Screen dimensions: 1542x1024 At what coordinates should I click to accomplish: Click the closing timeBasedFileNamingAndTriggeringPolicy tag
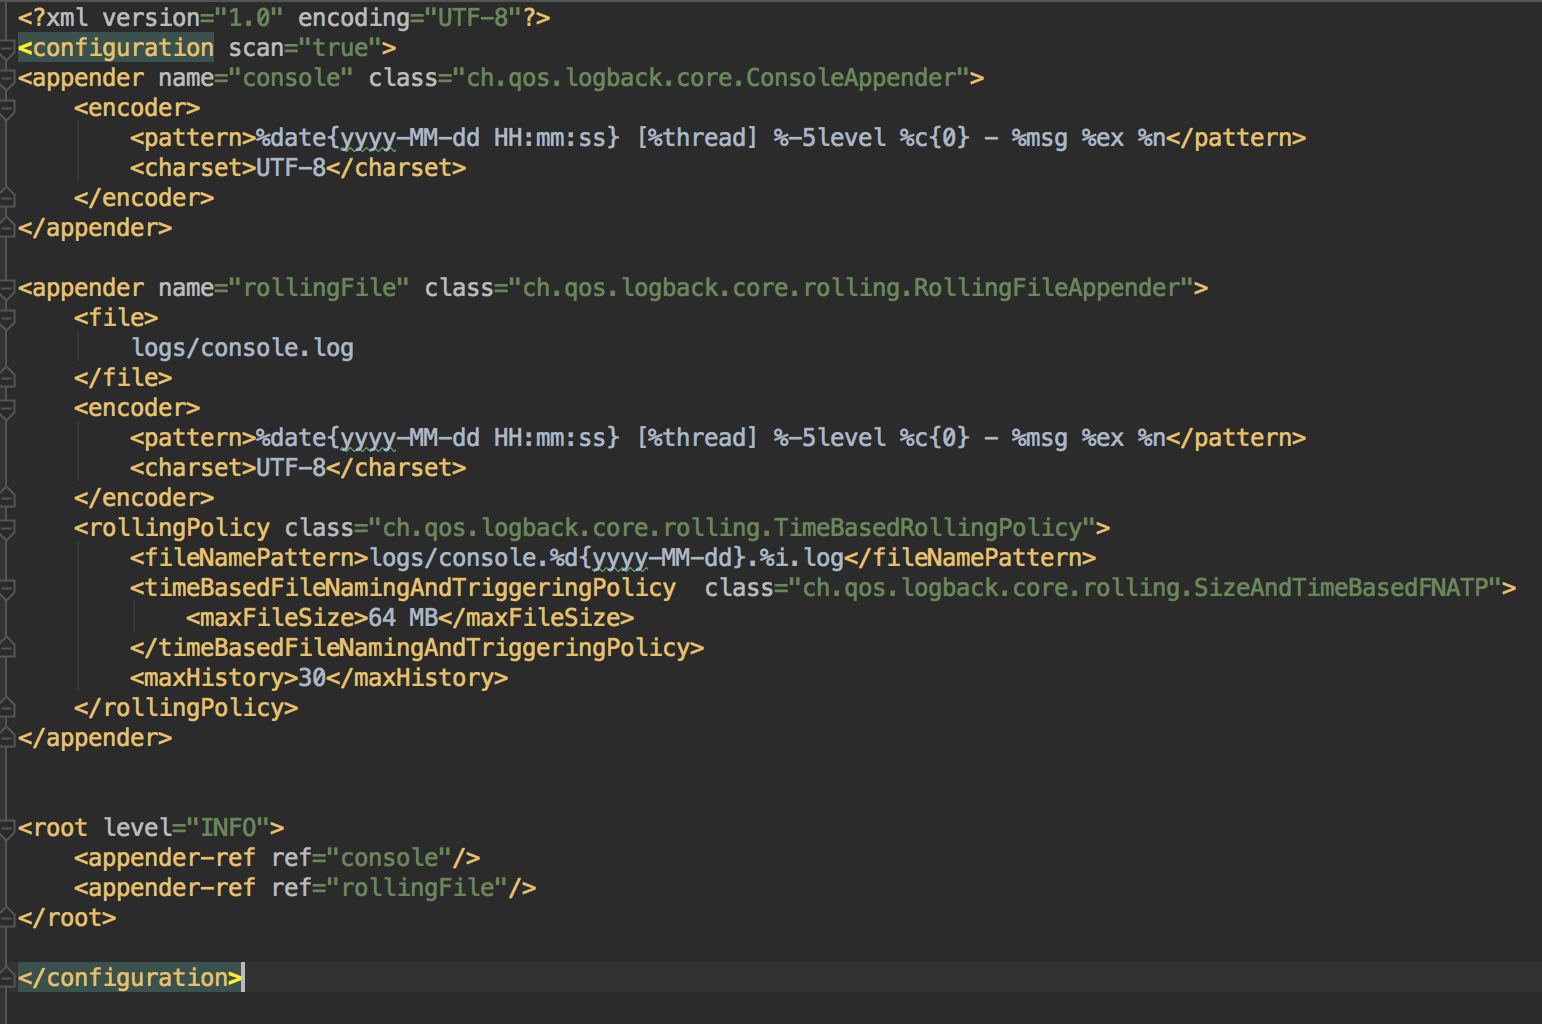(x=417, y=648)
